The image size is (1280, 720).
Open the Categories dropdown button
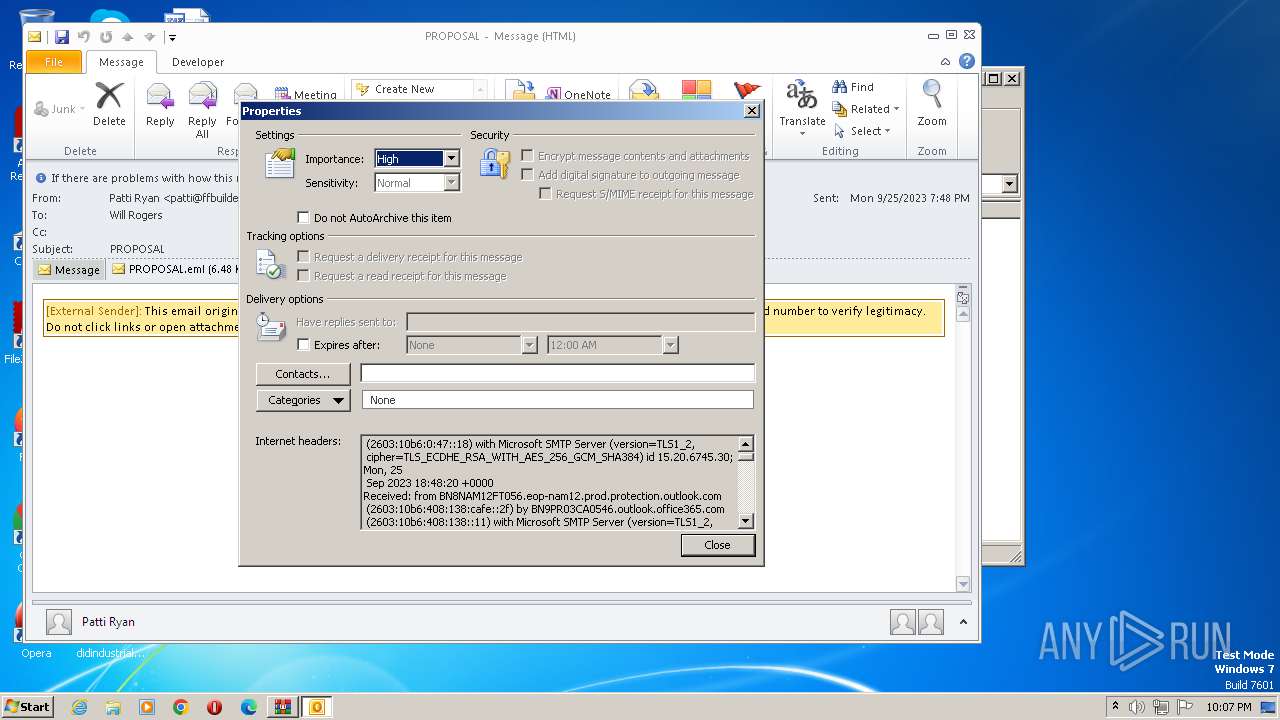coord(303,400)
